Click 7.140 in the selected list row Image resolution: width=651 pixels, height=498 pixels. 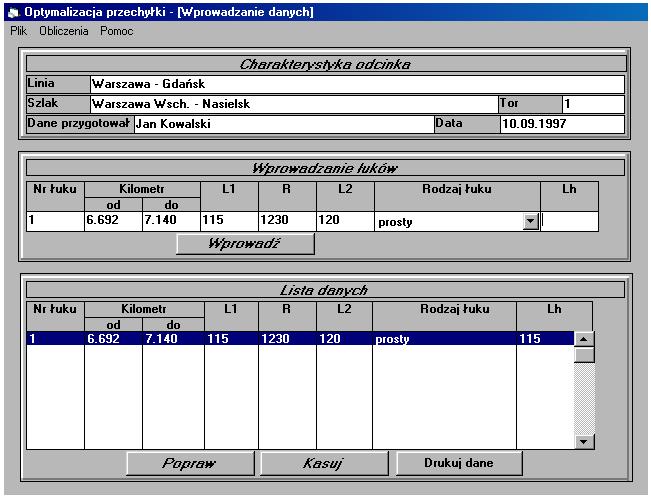(162, 339)
